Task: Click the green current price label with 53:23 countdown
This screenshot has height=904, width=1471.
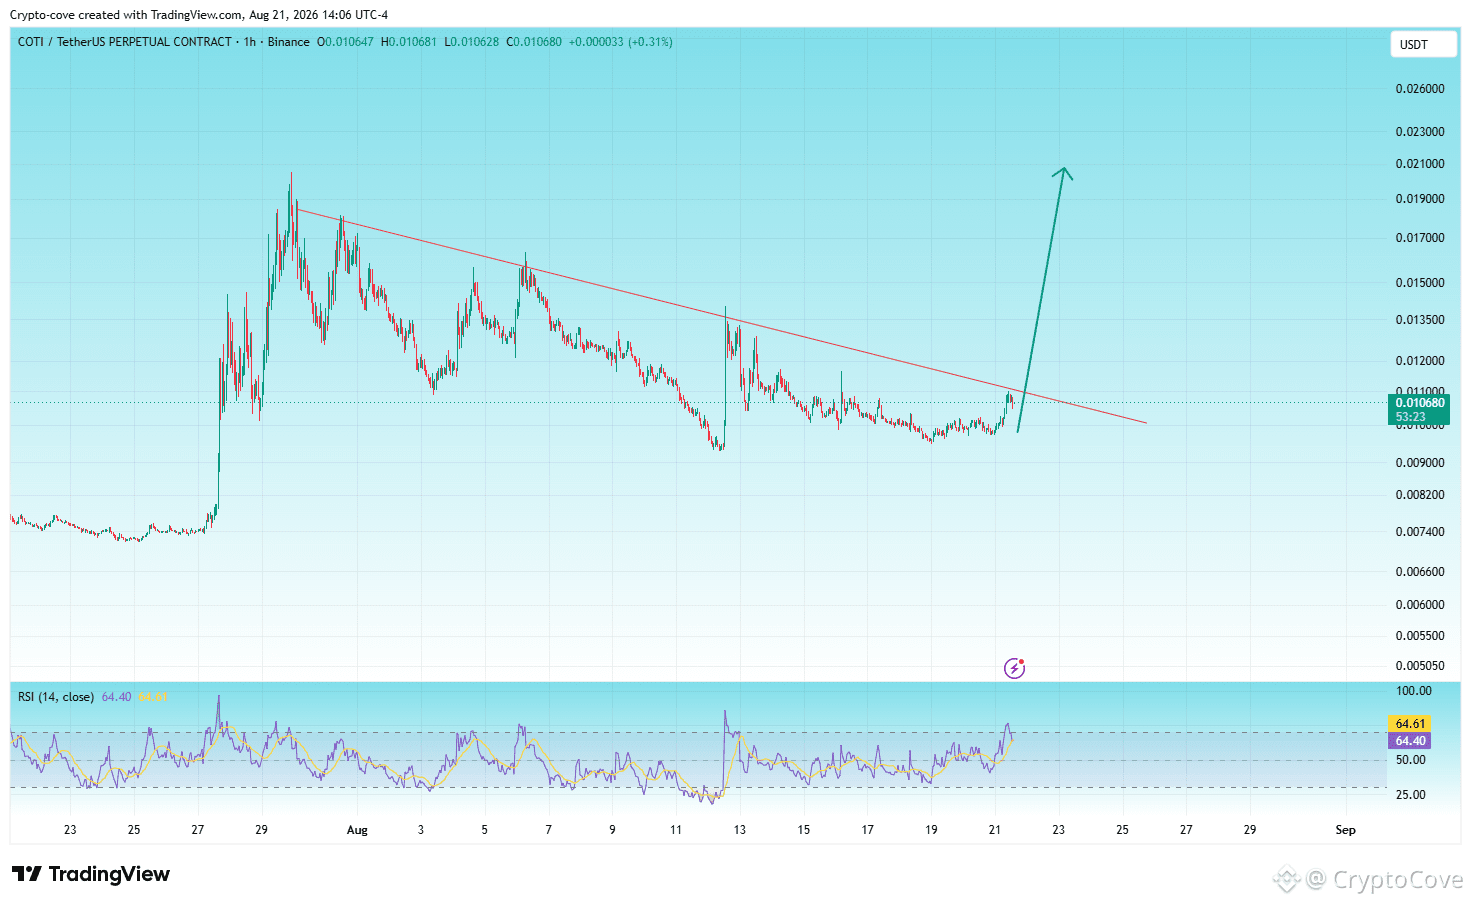Action: 1419,410
